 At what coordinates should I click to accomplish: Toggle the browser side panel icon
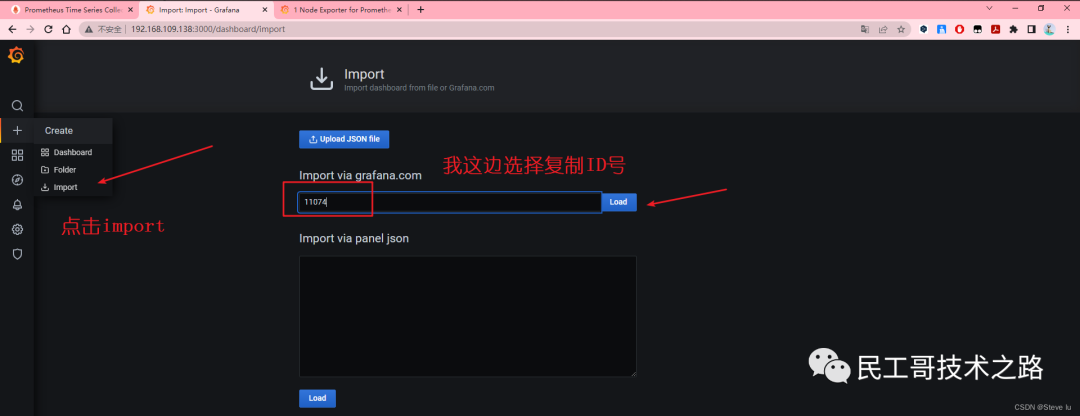click(1031, 30)
